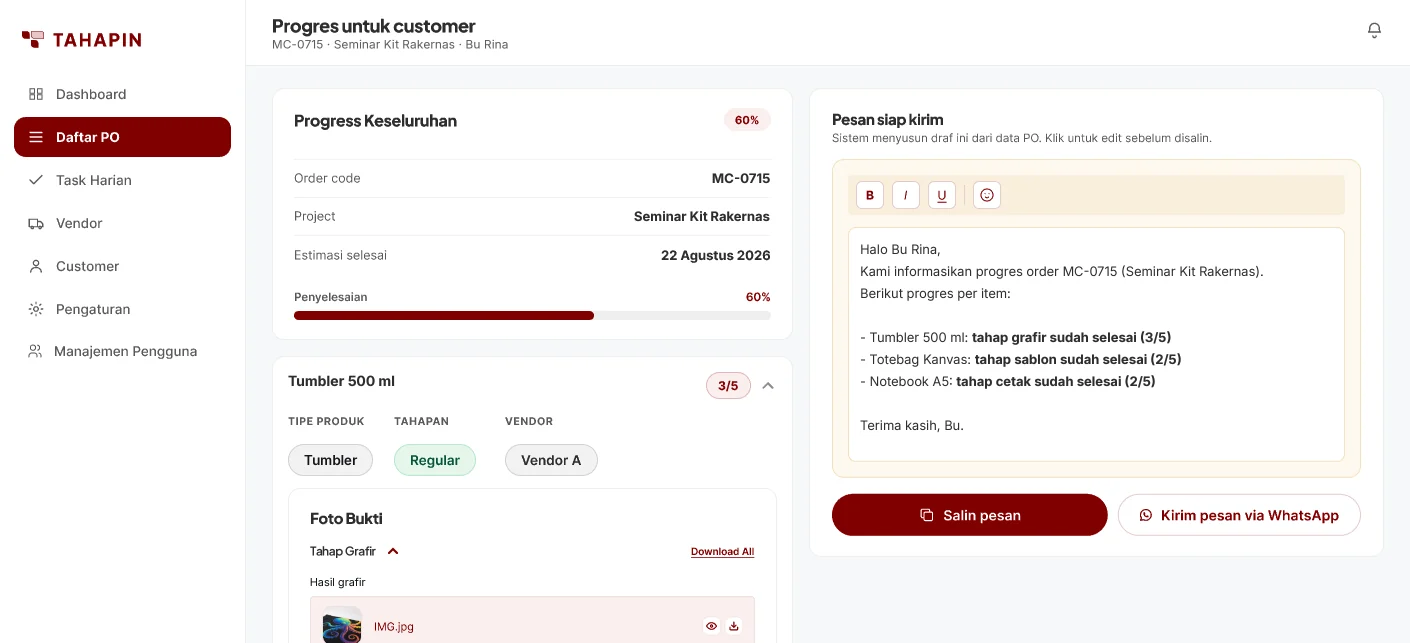Click the Vendor truck icon
Viewport: 1410px width, 643px height.
(36, 223)
